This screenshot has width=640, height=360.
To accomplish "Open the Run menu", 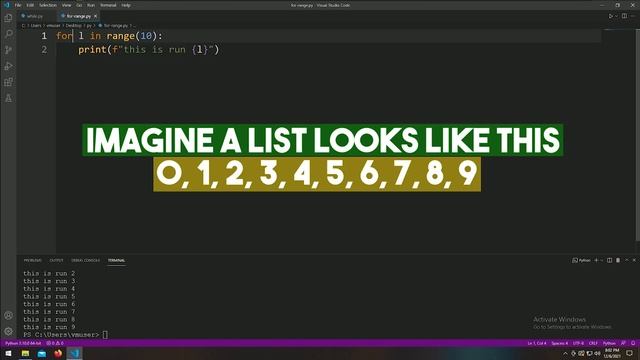I will point(91,5).
